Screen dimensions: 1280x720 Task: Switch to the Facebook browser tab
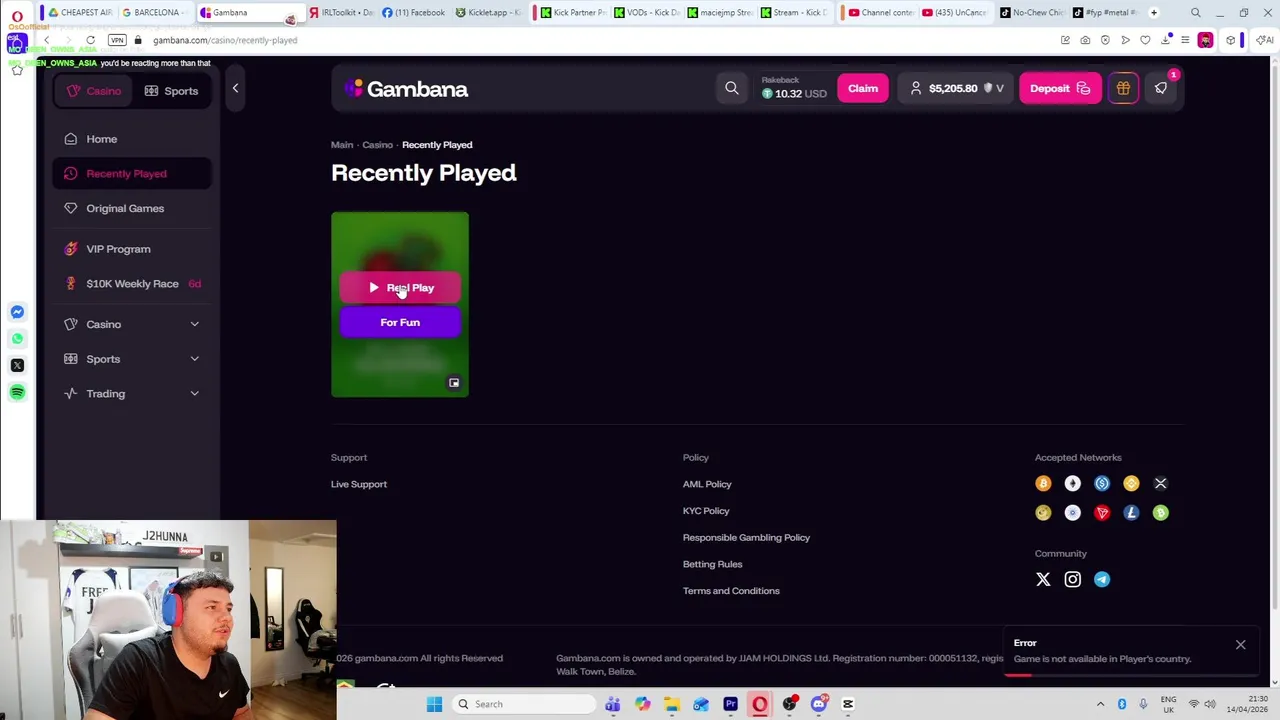(413, 12)
